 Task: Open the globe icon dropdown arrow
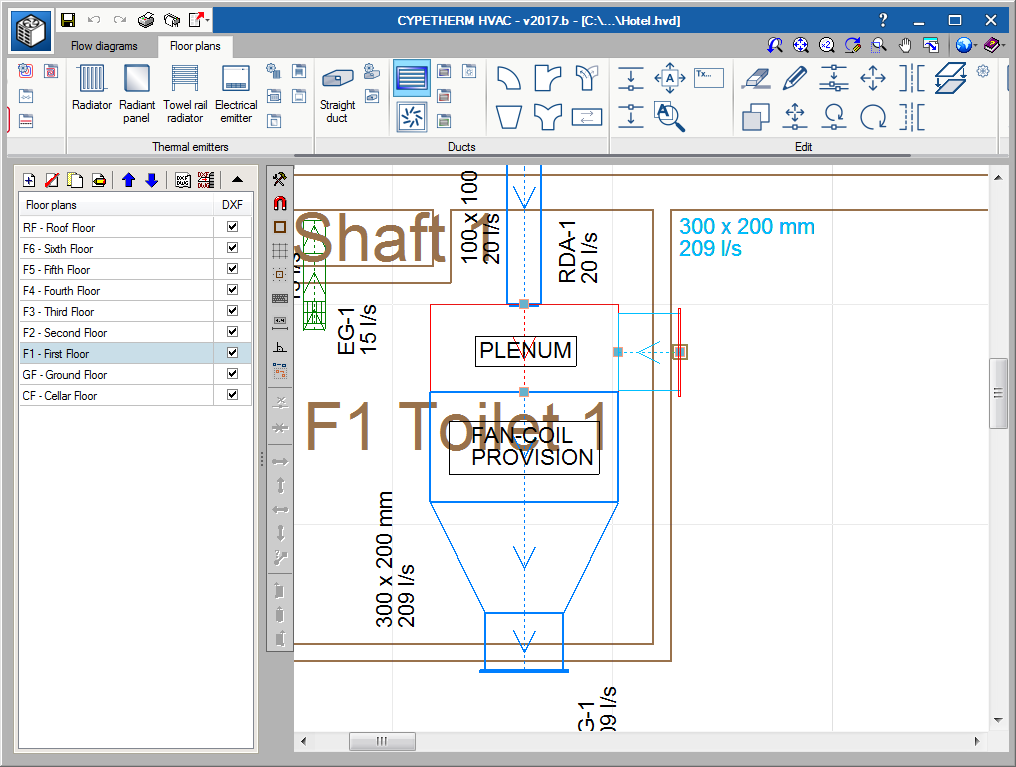(975, 45)
